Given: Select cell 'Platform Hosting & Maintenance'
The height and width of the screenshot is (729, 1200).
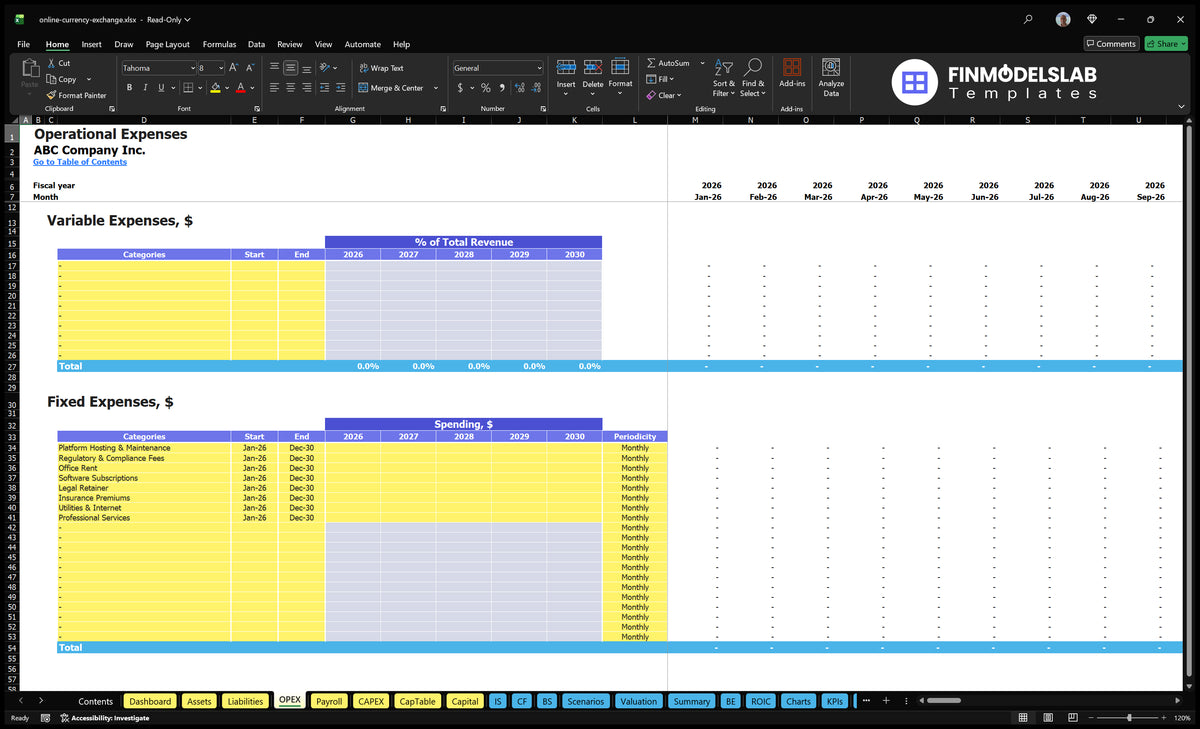Looking at the screenshot, I should point(144,448).
